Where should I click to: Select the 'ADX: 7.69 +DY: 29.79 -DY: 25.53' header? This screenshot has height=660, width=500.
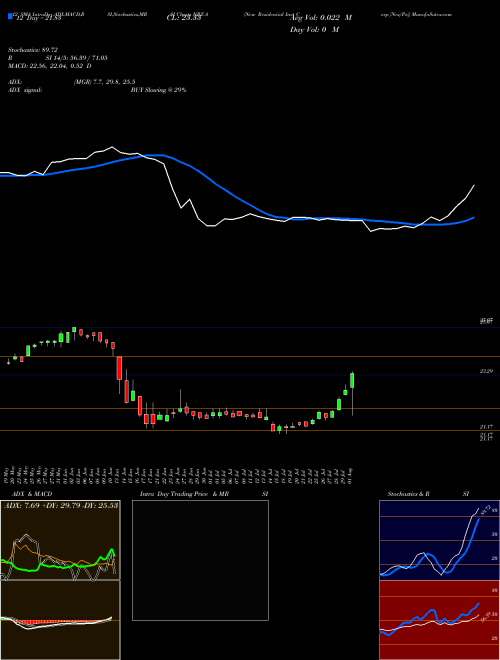click(x=60, y=505)
